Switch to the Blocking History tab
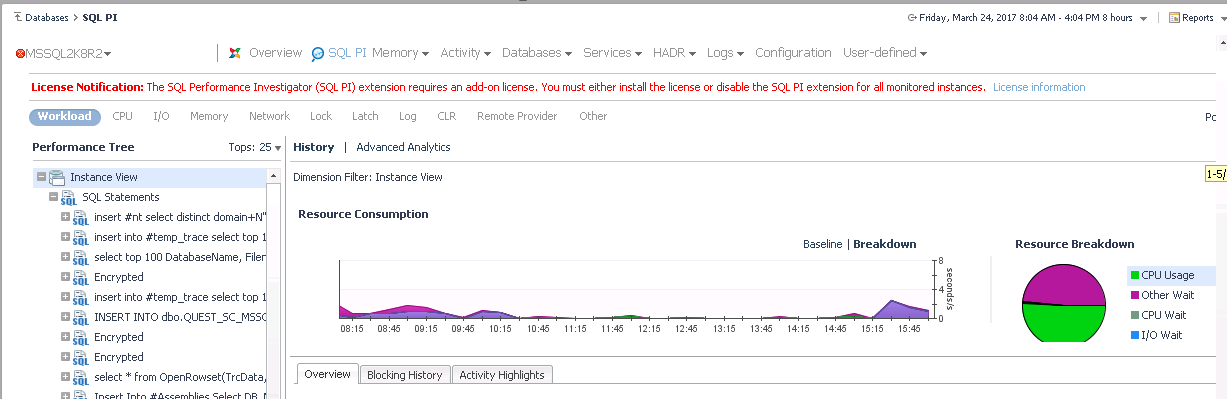Screen dimensions: 1227x399 tap(404, 375)
